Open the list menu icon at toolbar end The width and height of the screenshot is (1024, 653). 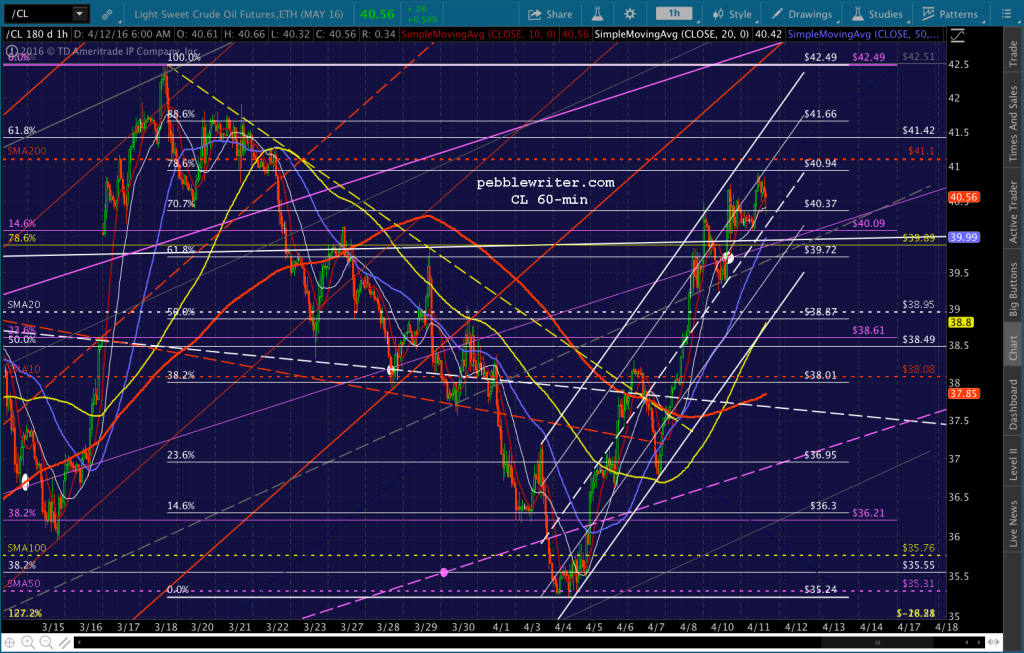[x=1006, y=14]
